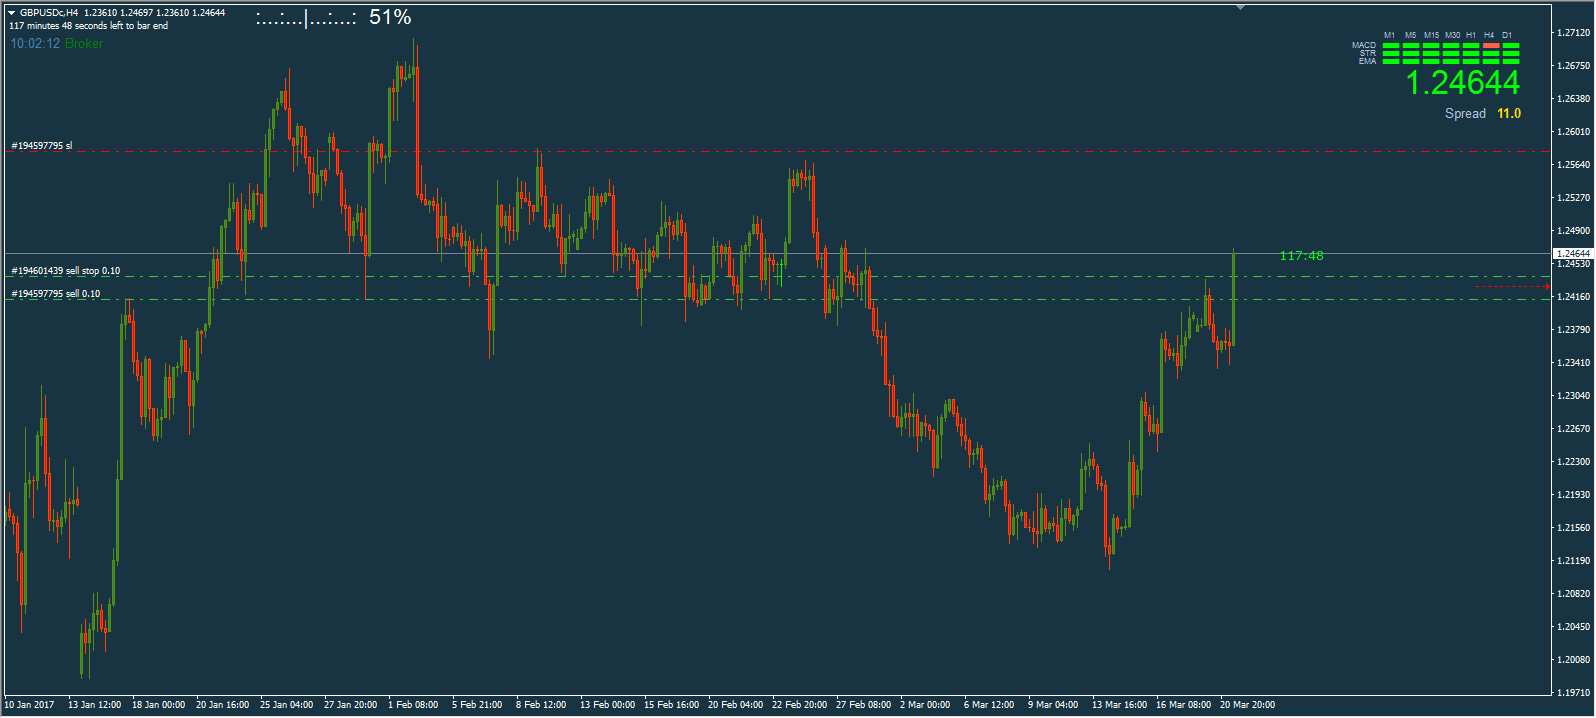Screen dimensions: 1596x718
Task: Open the GBPUSDc,H4 one-click trading arrow
Action: 12,13
